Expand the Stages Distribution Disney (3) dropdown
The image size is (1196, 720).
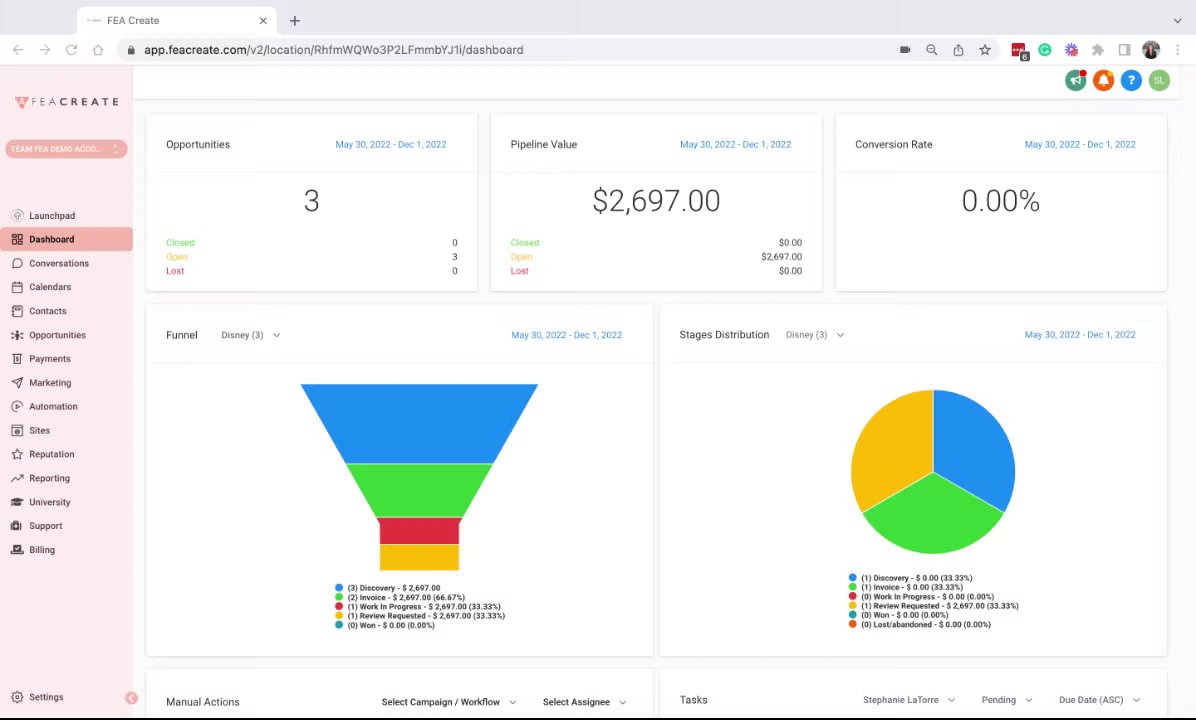[x=815, y=335]
